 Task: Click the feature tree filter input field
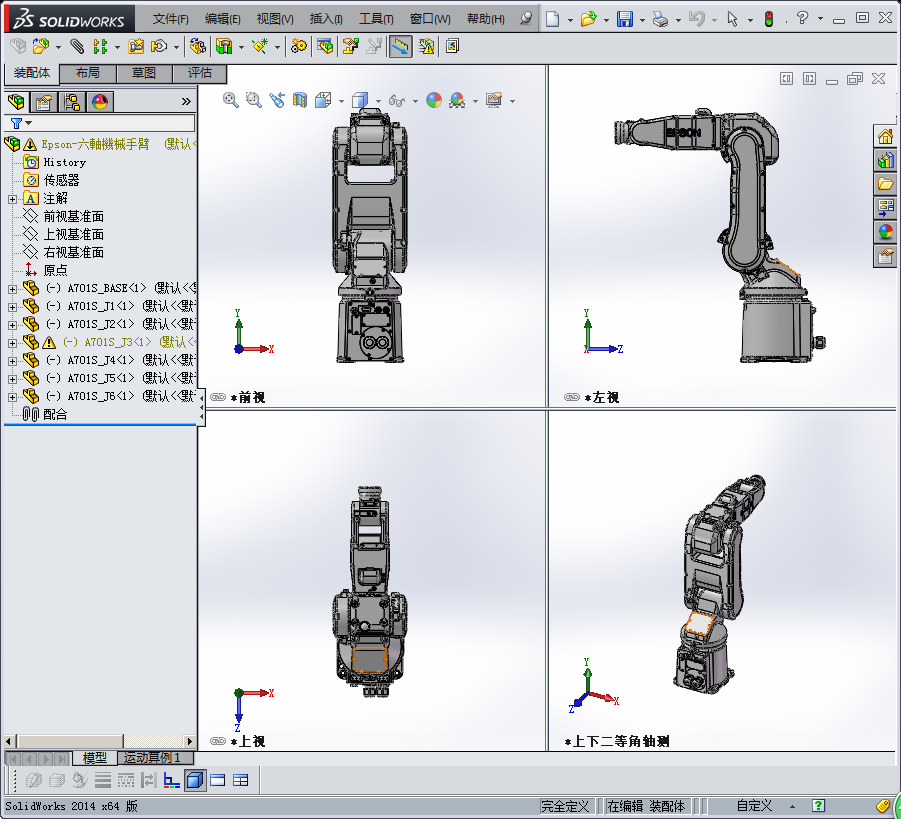[x=114, y=123]
